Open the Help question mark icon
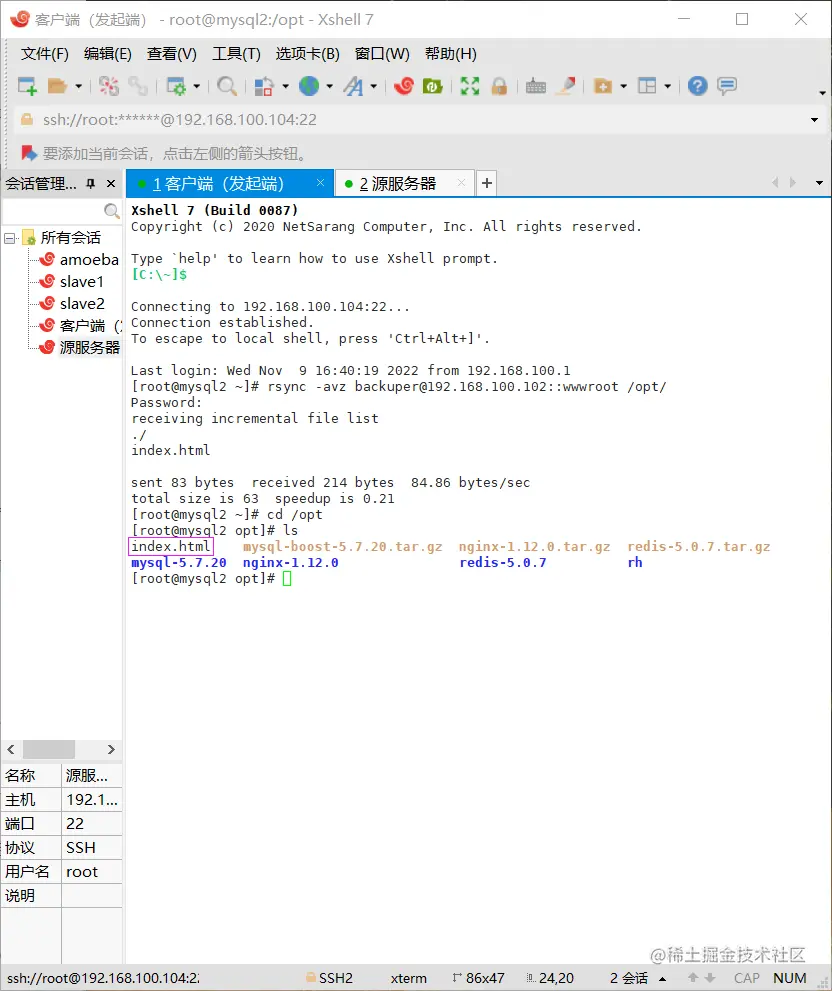This screenshot has height=991, width=832. [x=697, y=86]
